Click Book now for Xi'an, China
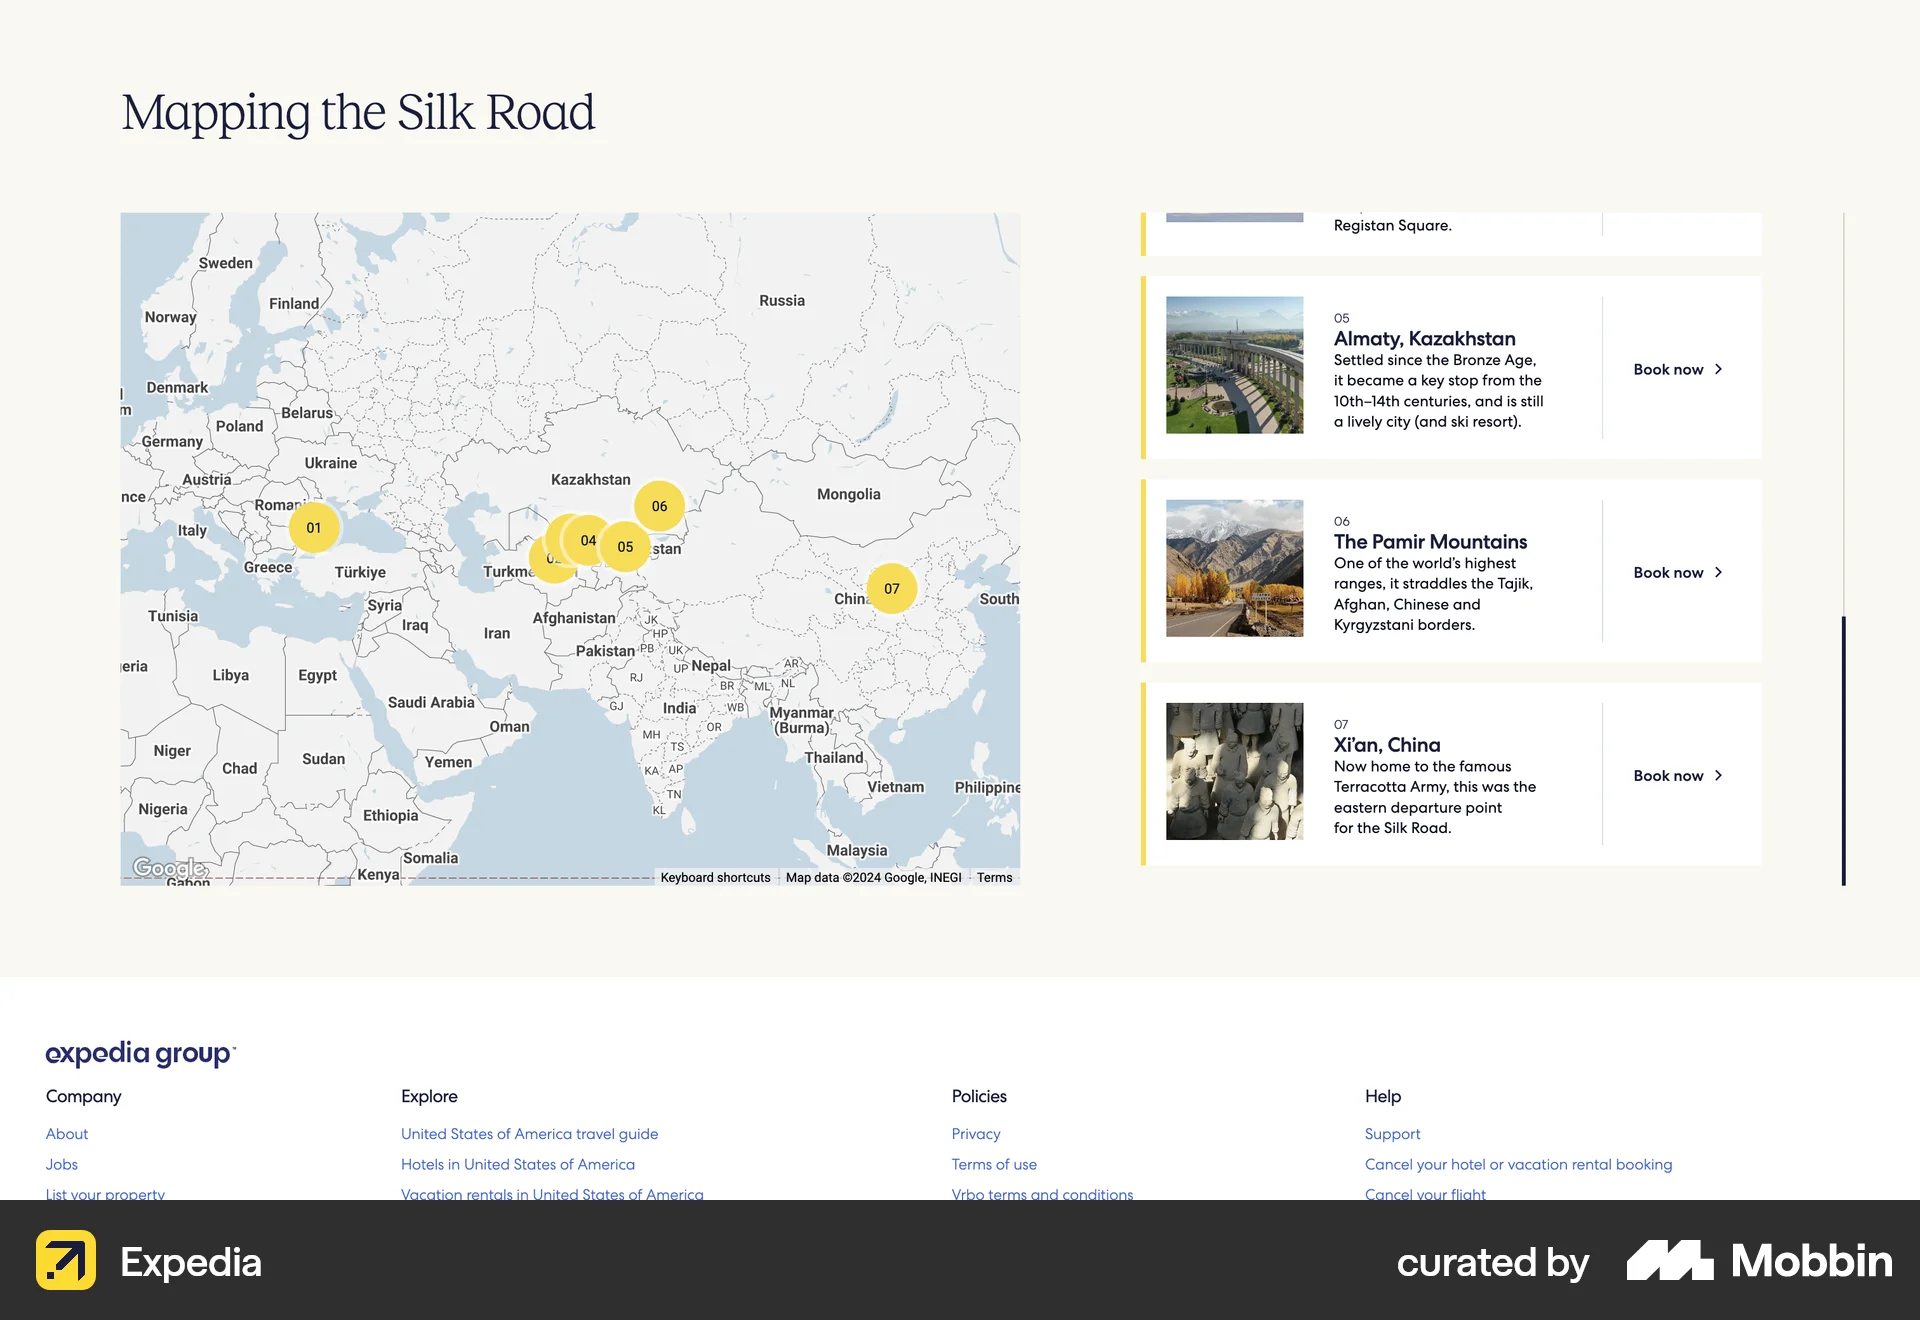The image size is (1920, 1320). (x=1668, y=775)
